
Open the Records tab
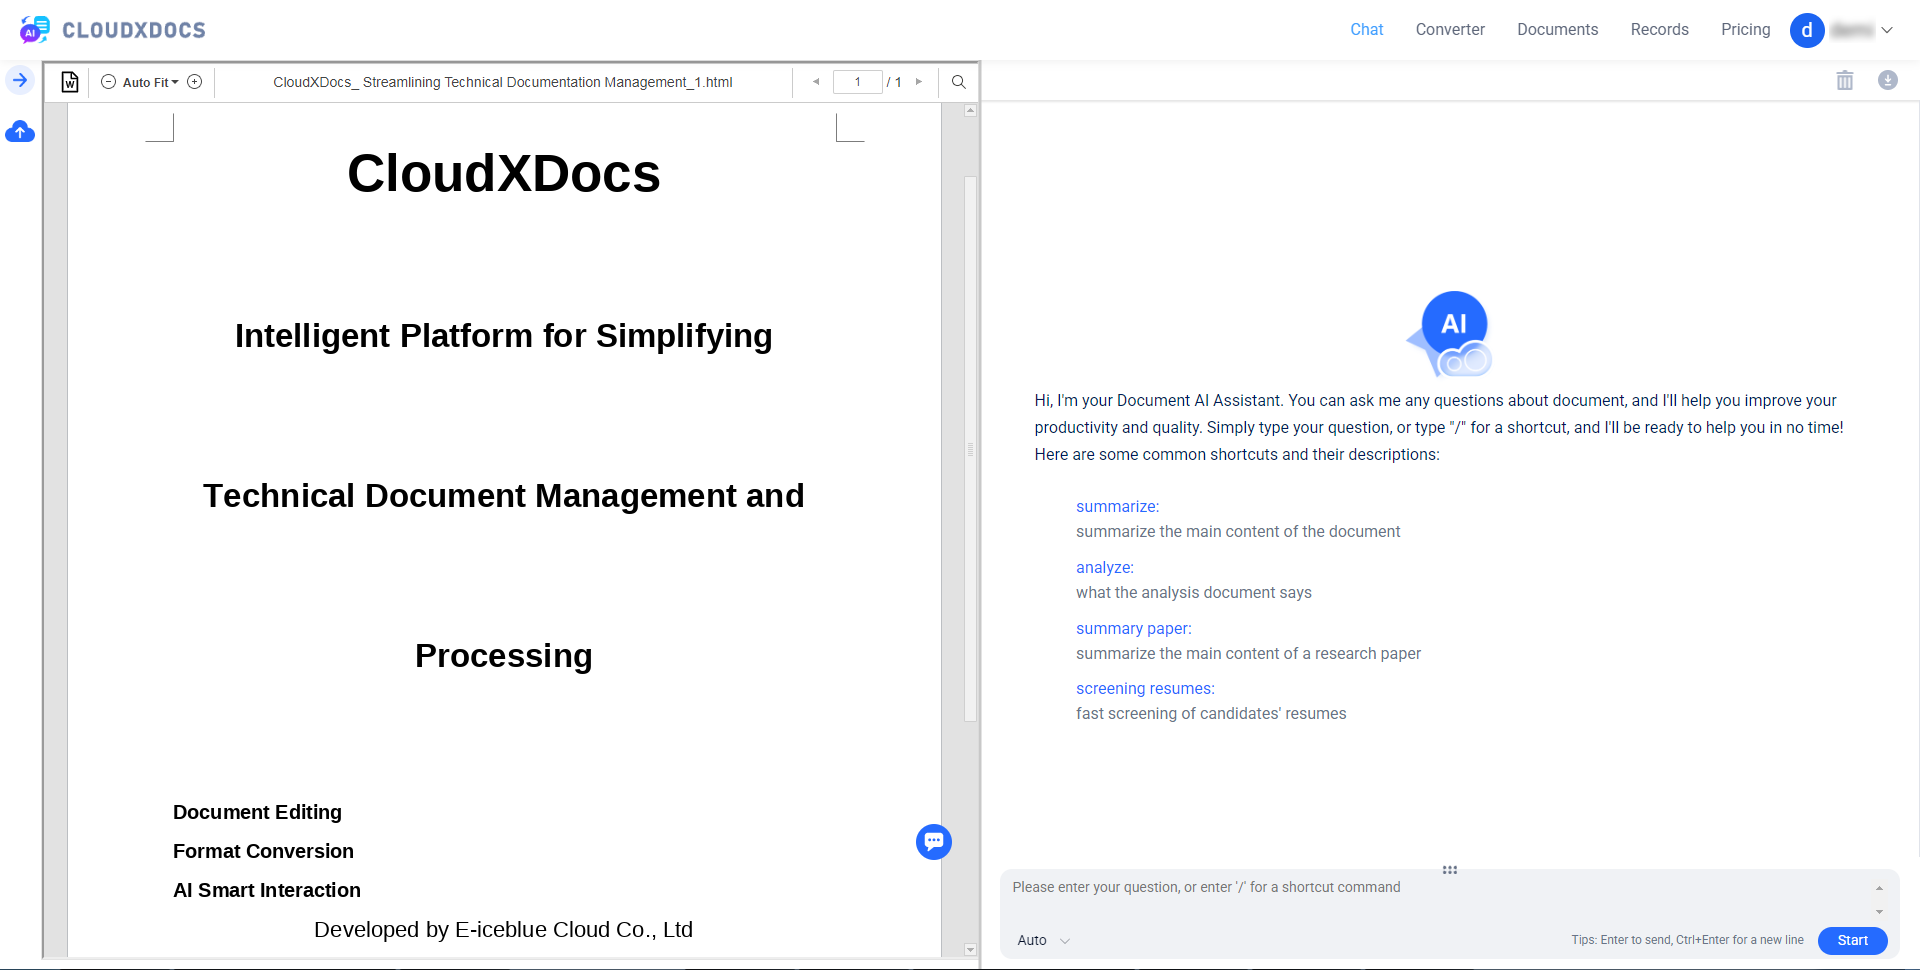[1659, 30]
